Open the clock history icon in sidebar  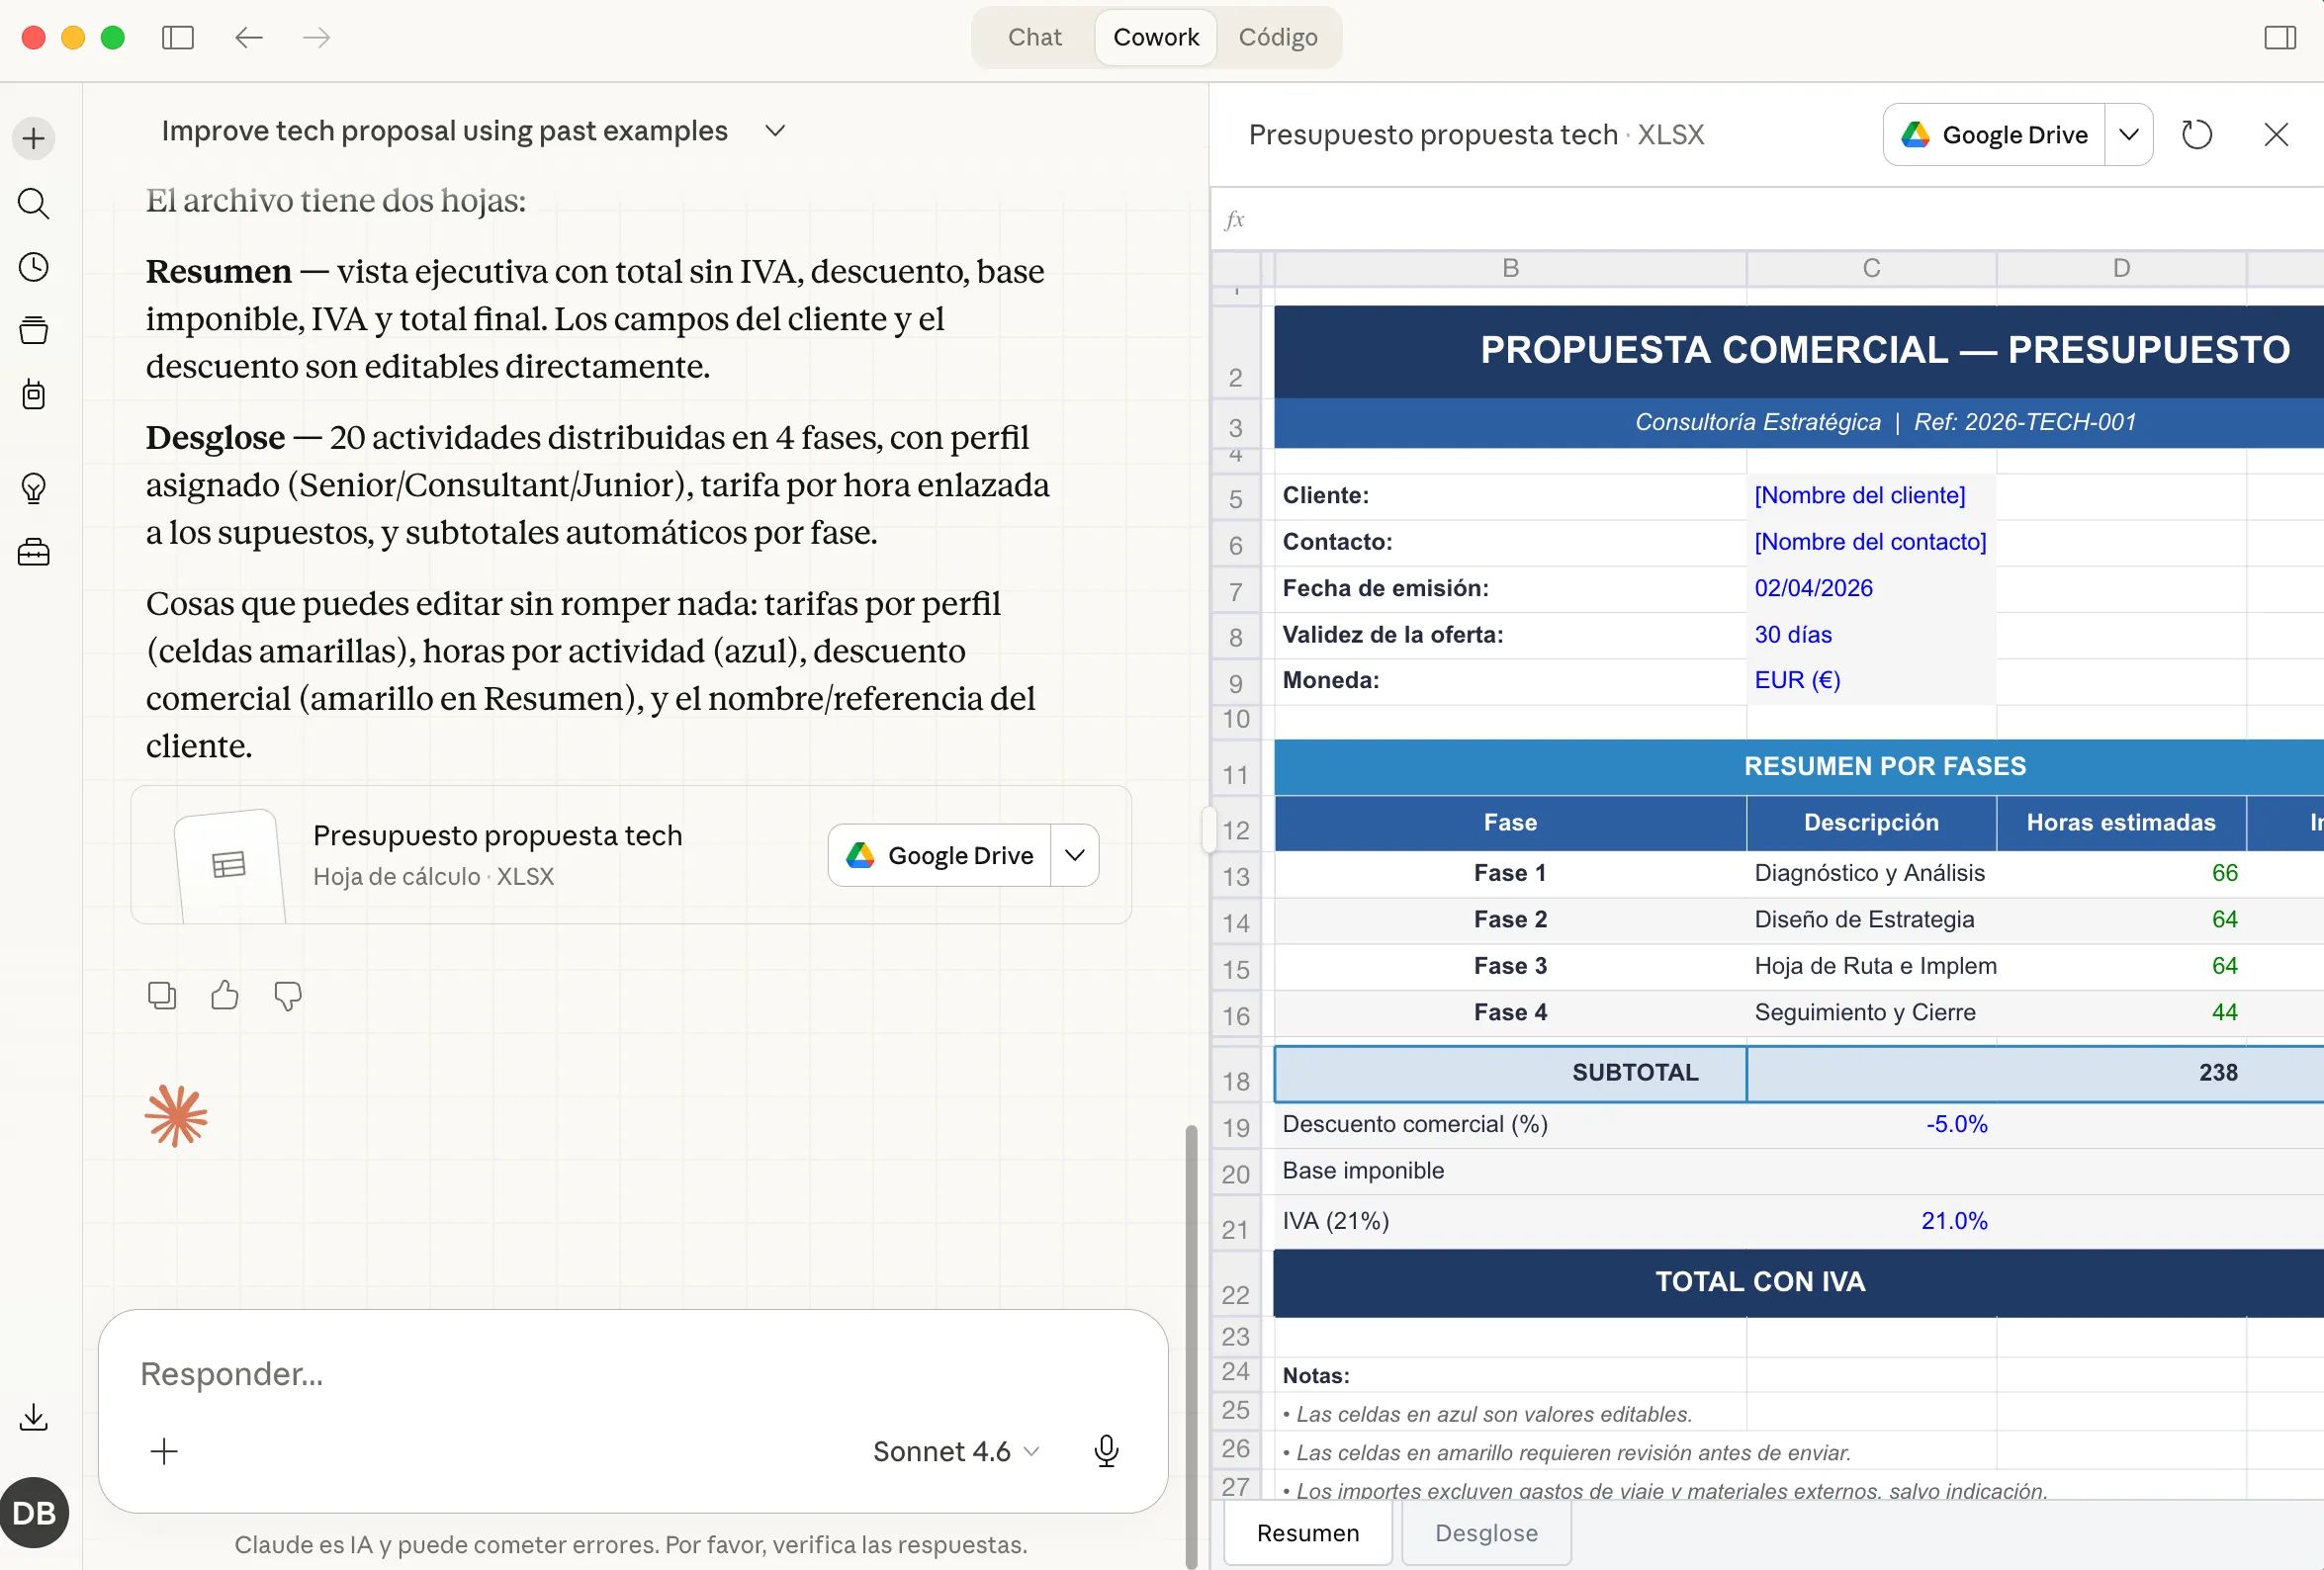(x=34, y=267)
